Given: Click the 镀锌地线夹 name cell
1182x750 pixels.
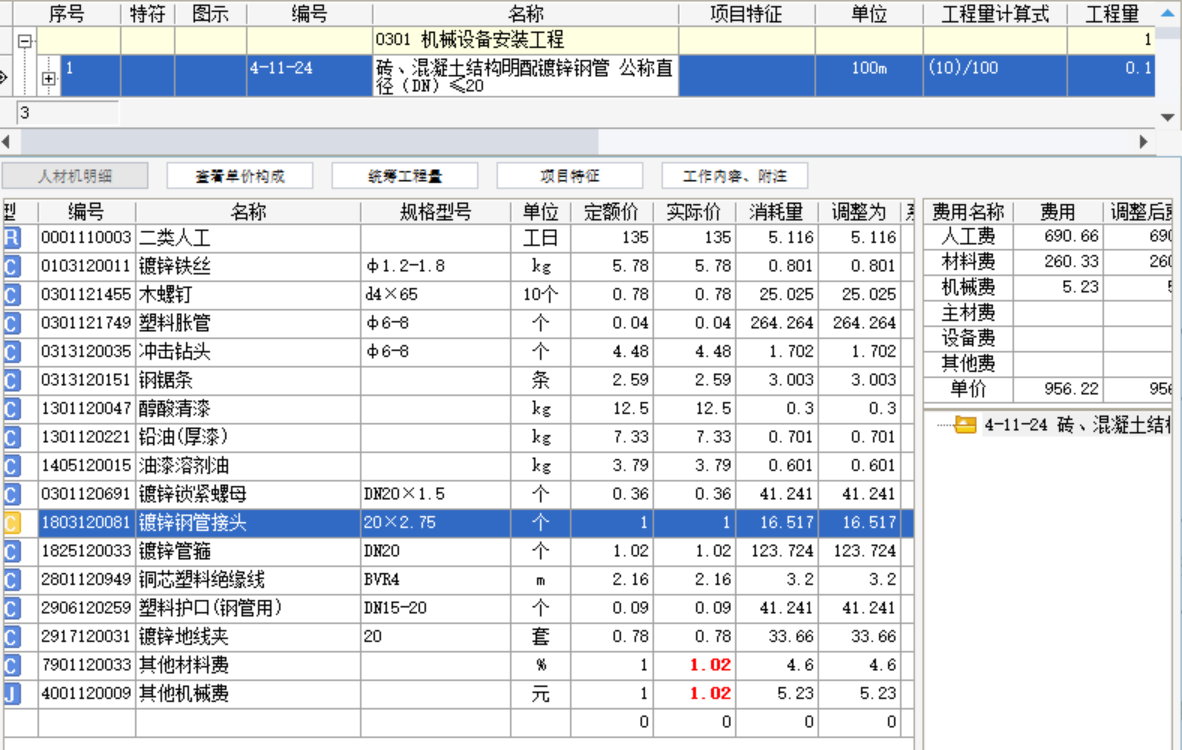Looking at the screenshot, I should (x=248, y=638).
